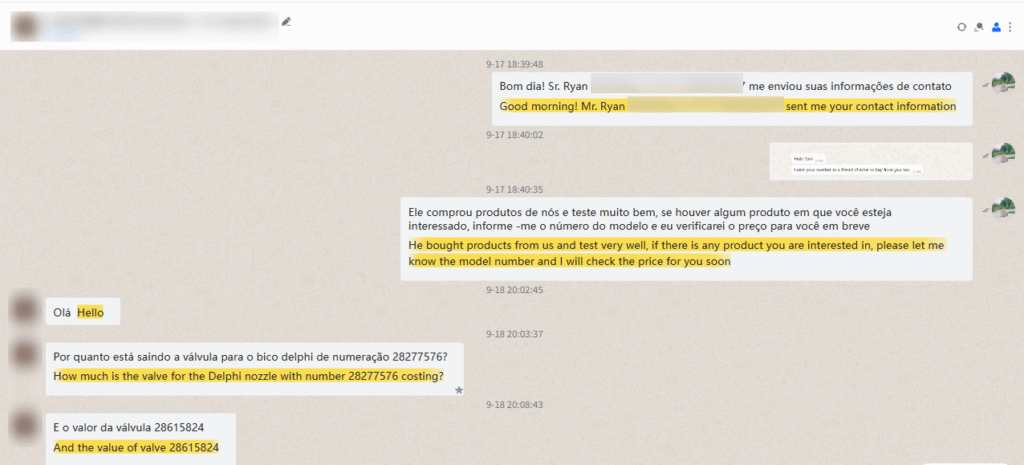
Task: Click sender avatar beside 'Bom dia' message
Action: (1001, 86)
